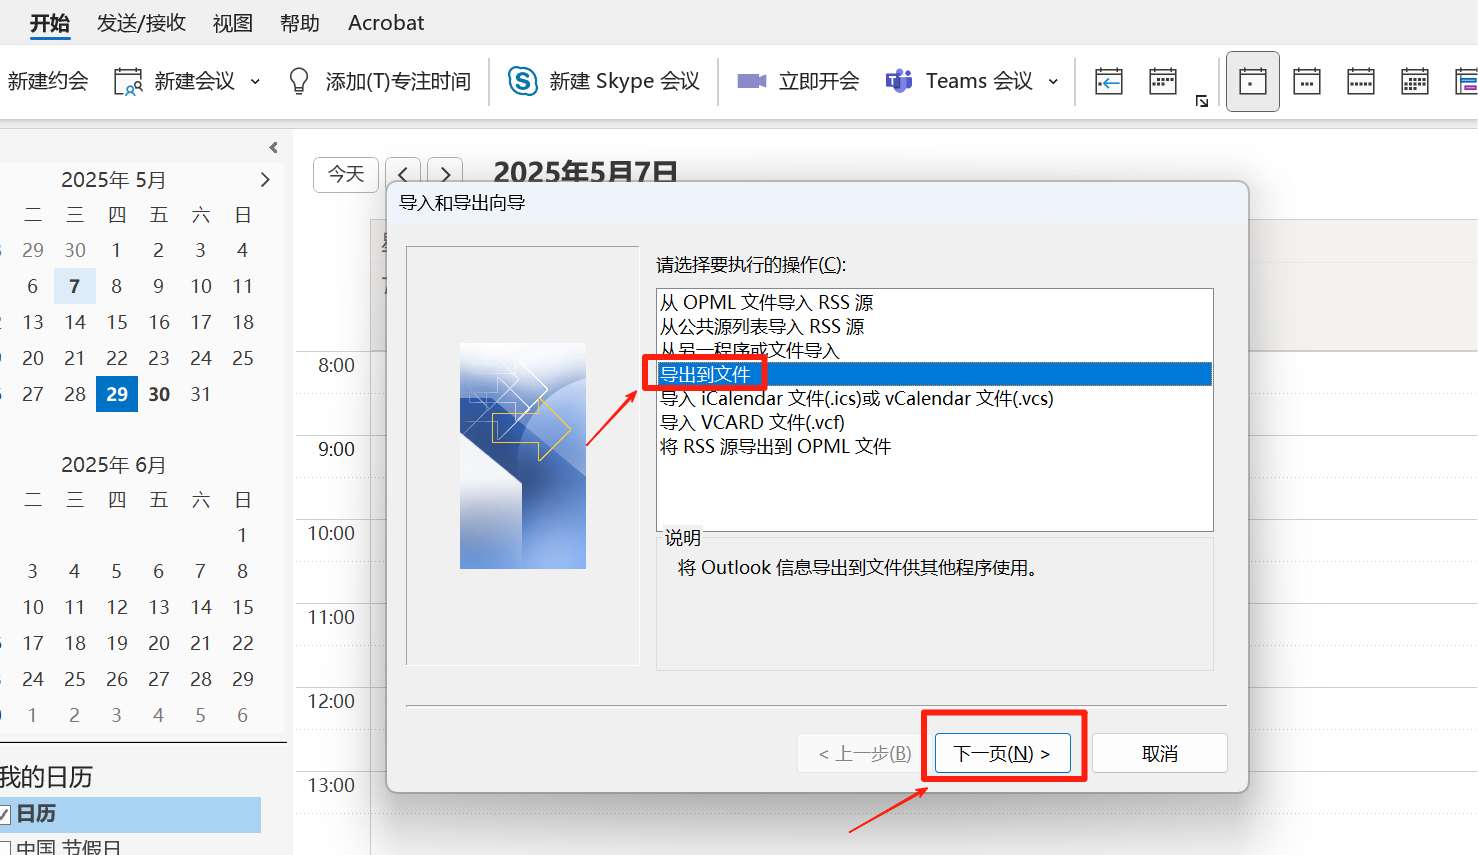Image resolution: width=1478 pixels, height=855 pixels.
Task: Switch to the 视图 ribbon tab
Action: click(x=232, y=23)
